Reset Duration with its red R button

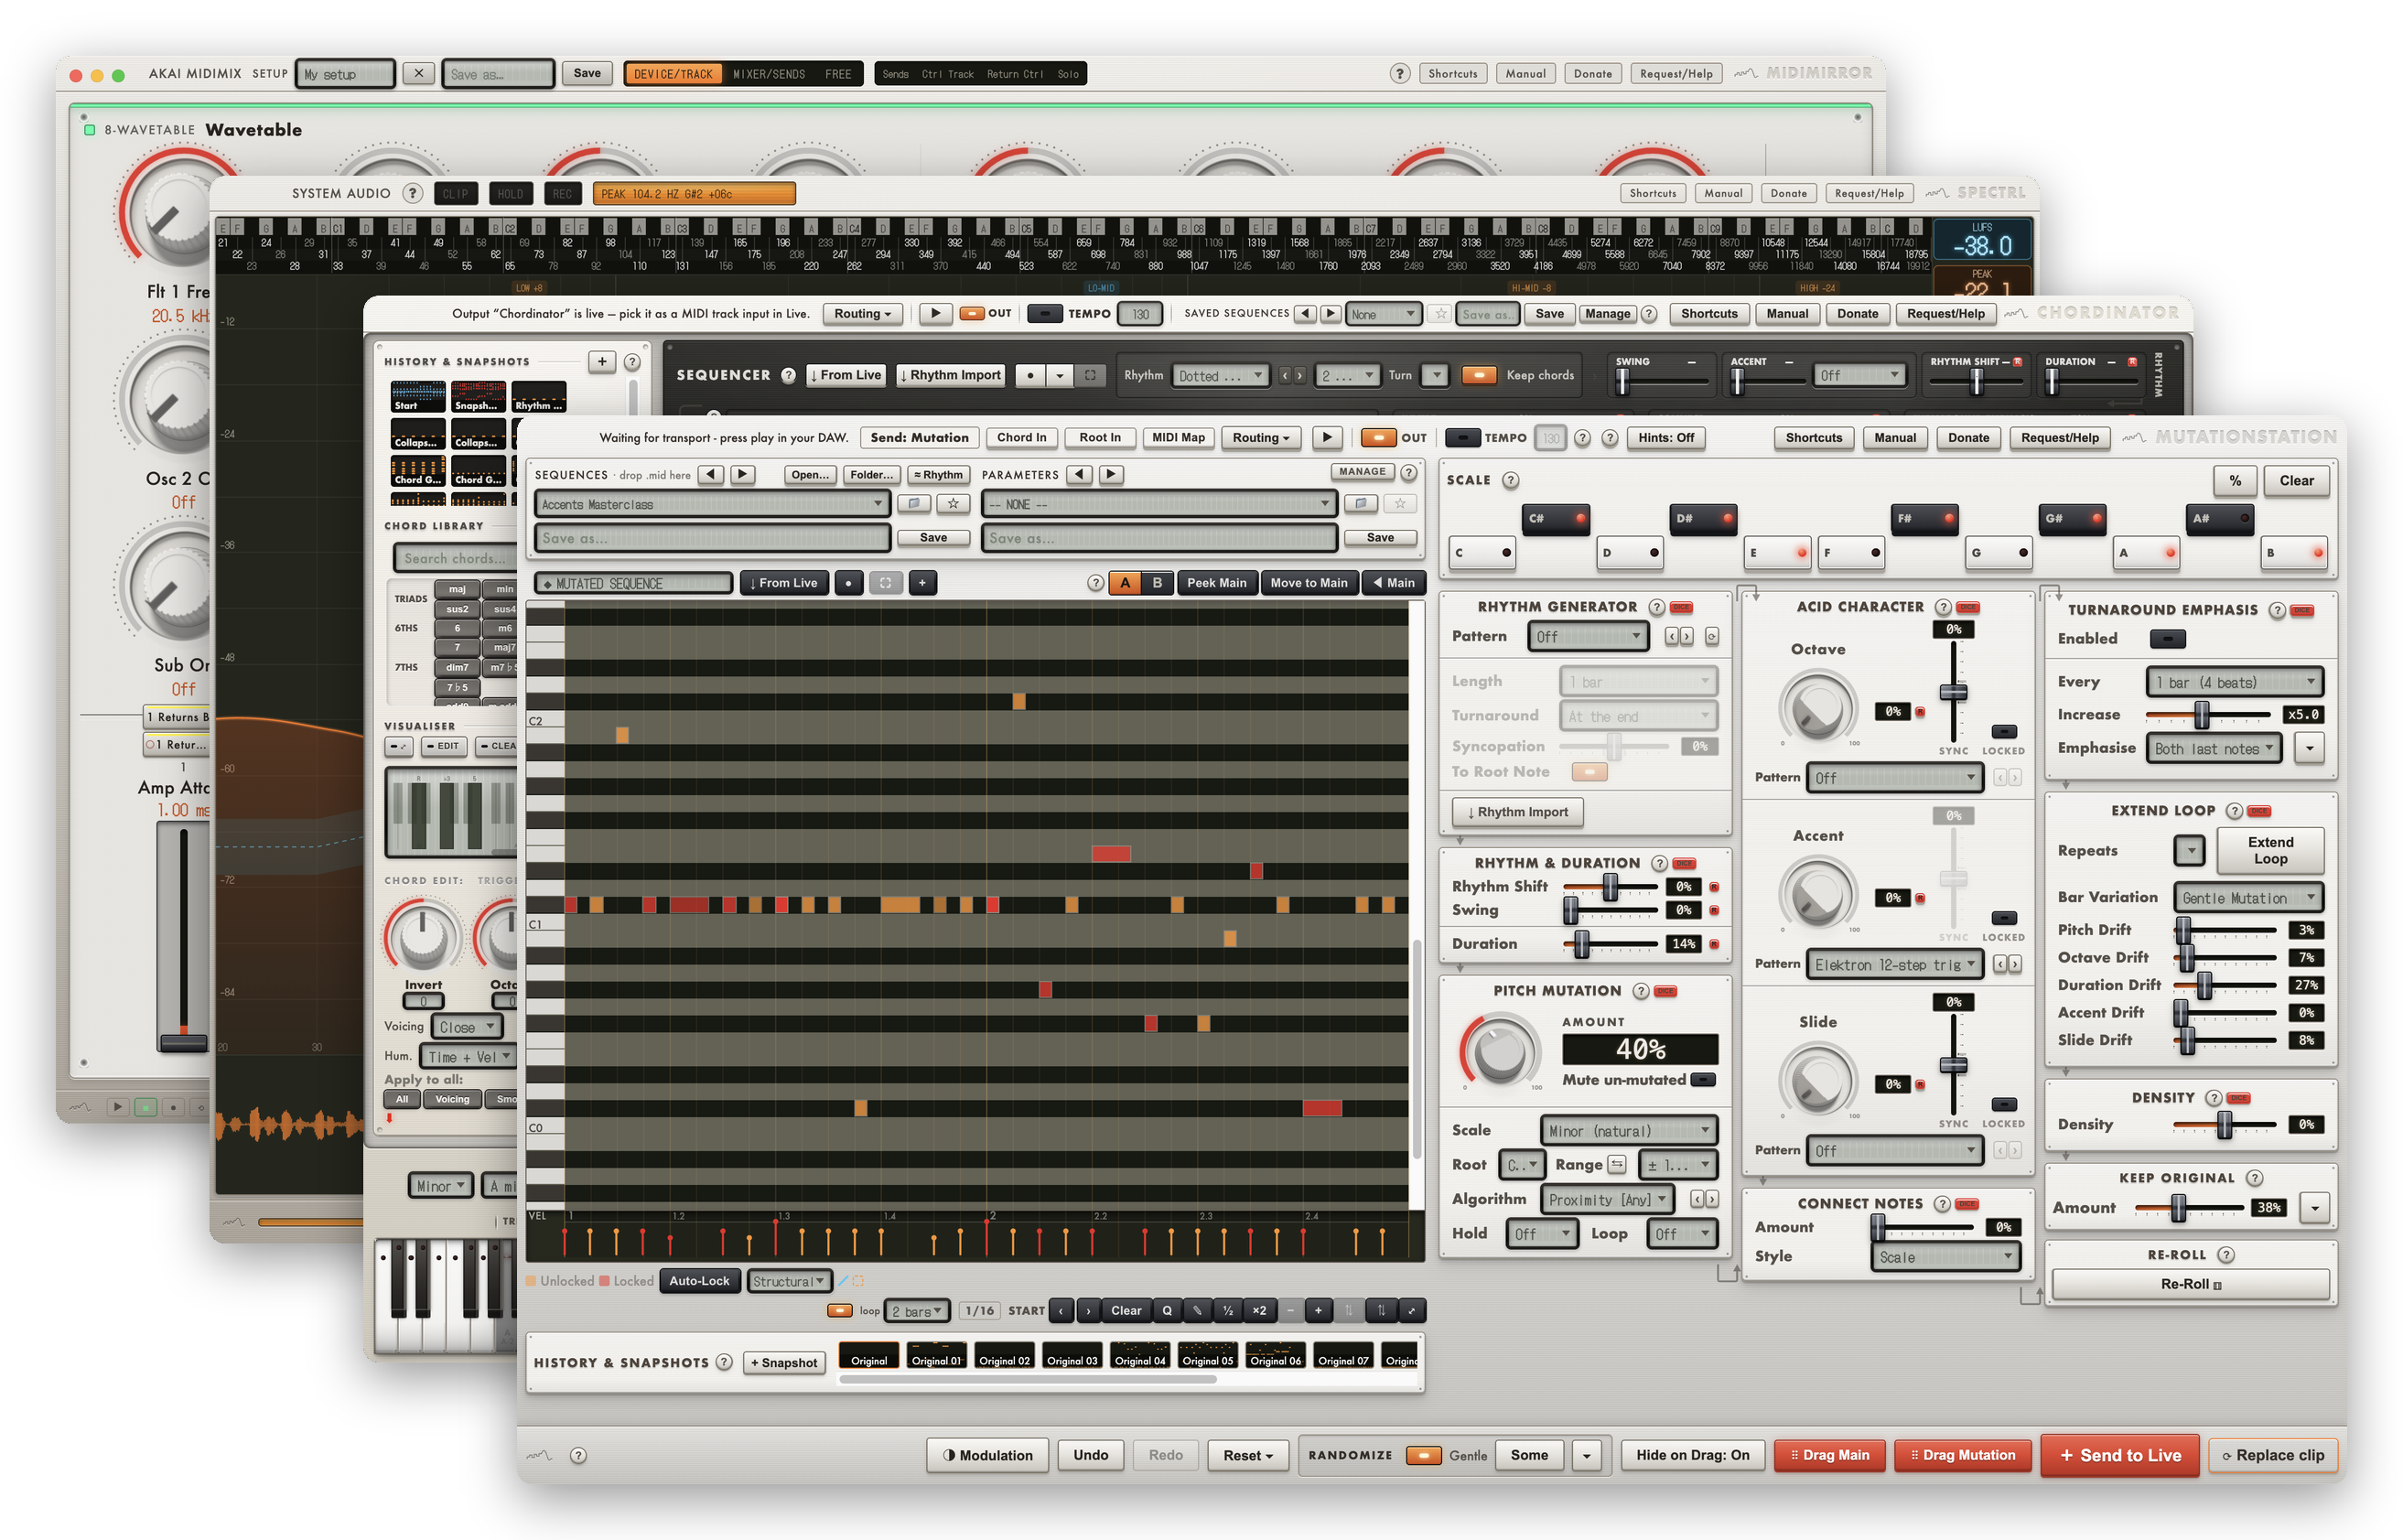(x=1714, y=944)
